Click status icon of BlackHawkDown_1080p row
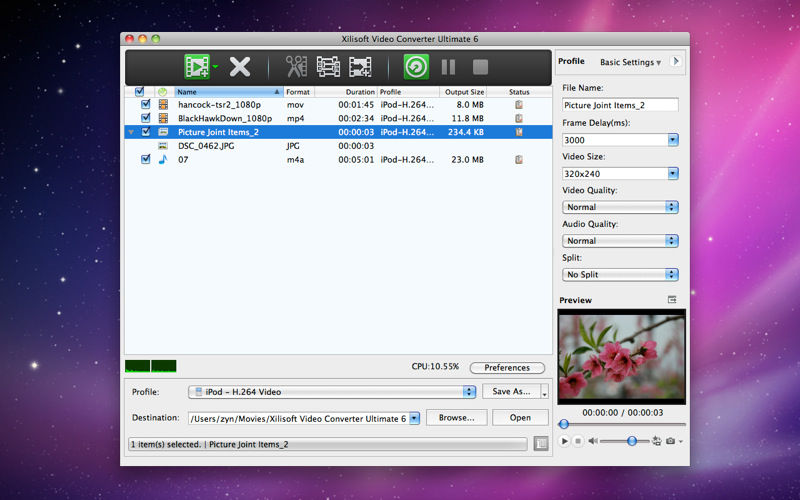The width and height of the screenshot is (800, 500). (x=519, y=118)
